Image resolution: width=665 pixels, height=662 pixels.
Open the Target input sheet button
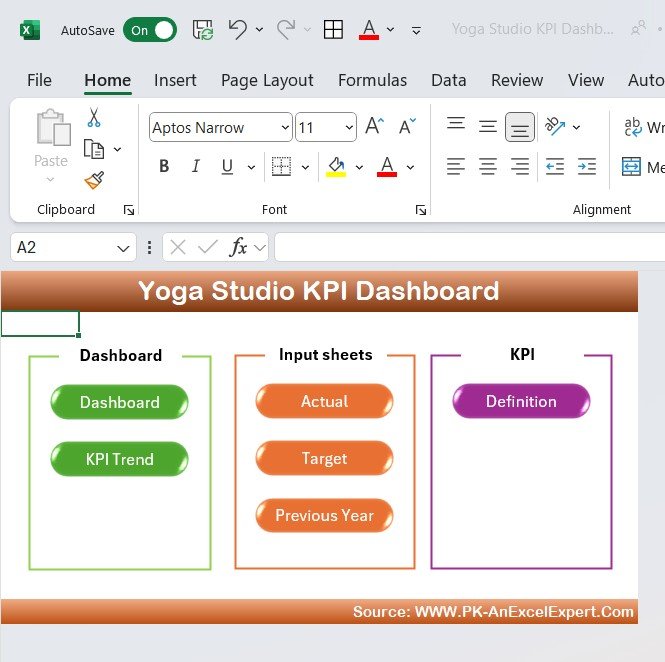click(324, 458)
